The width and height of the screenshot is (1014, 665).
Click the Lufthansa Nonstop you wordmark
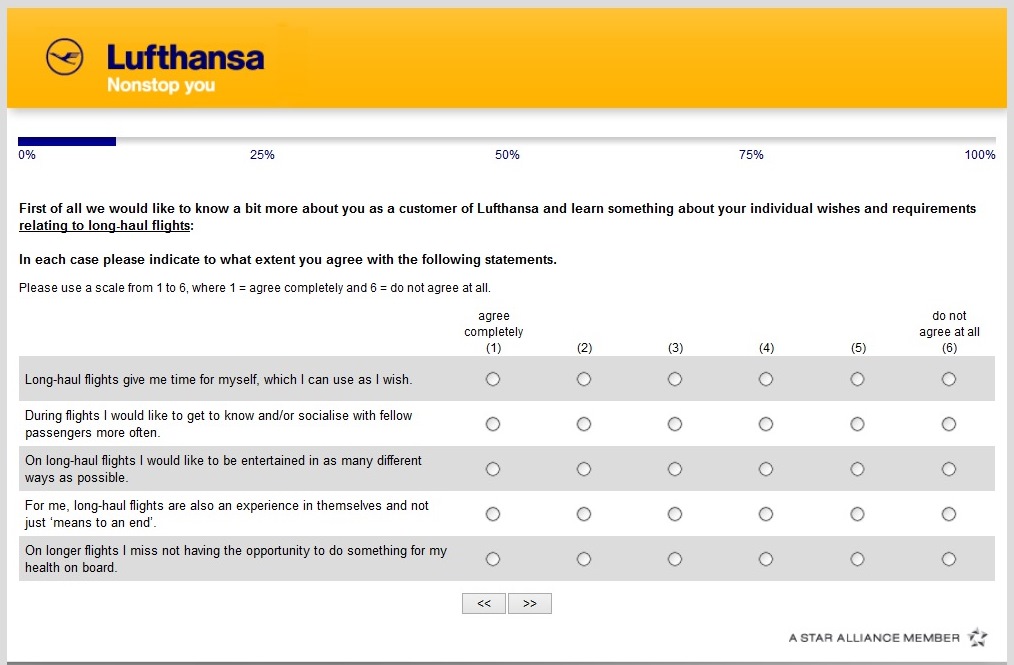pos(185,68)
